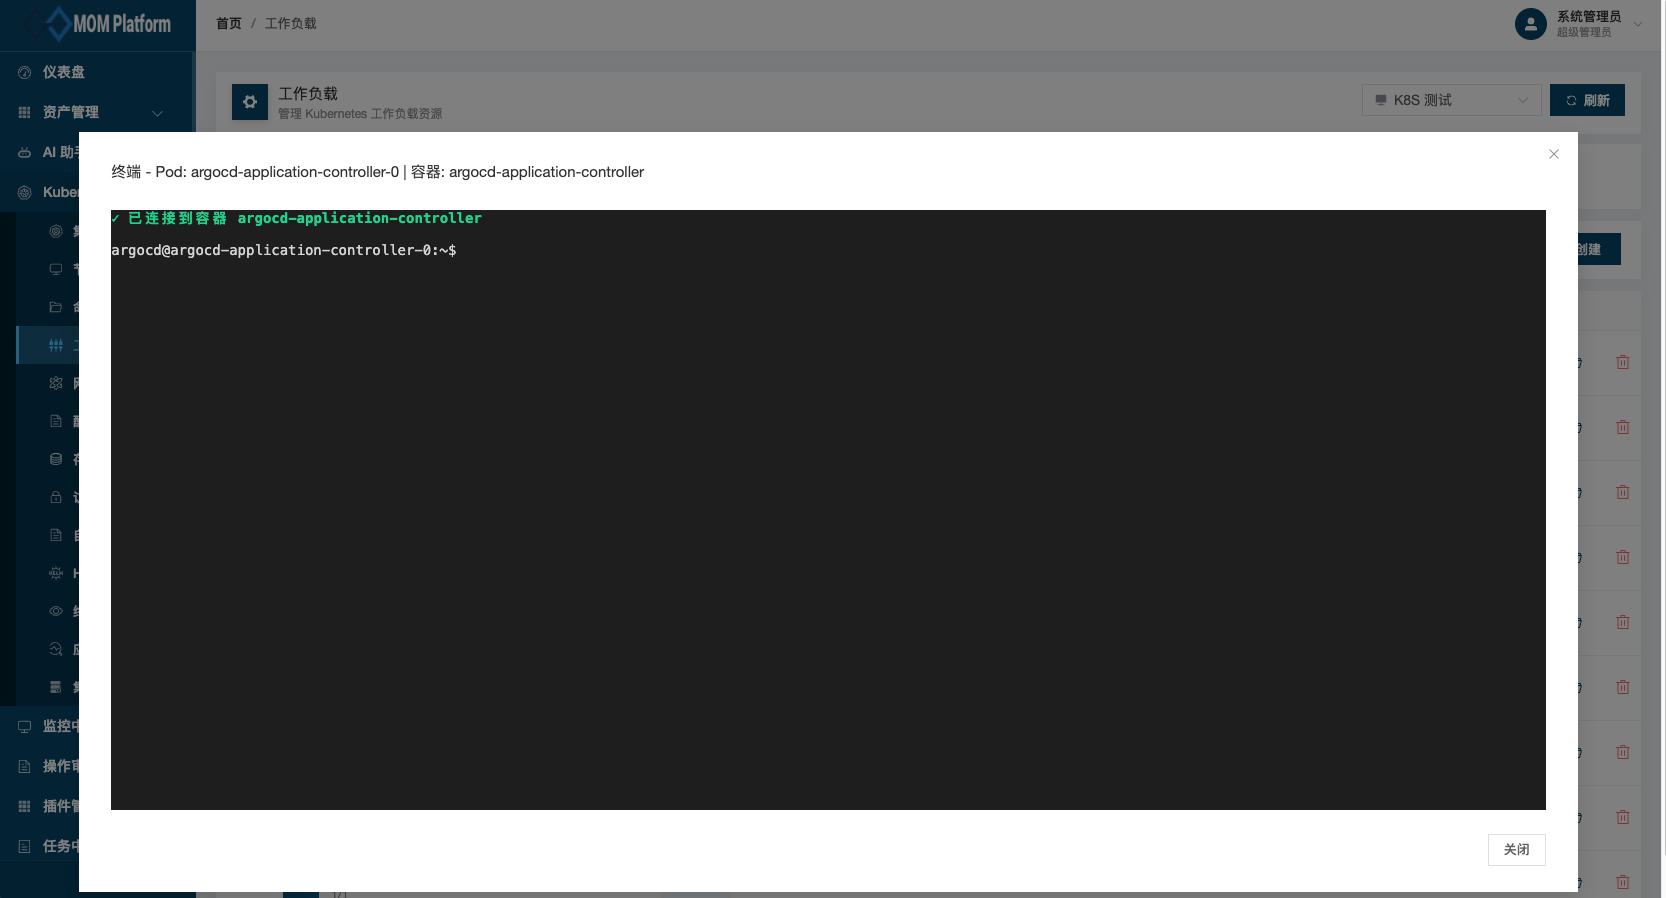Click the 系统管理员 user name
The width and height of the screenshot is (1666, 898).
point(1589,17)
